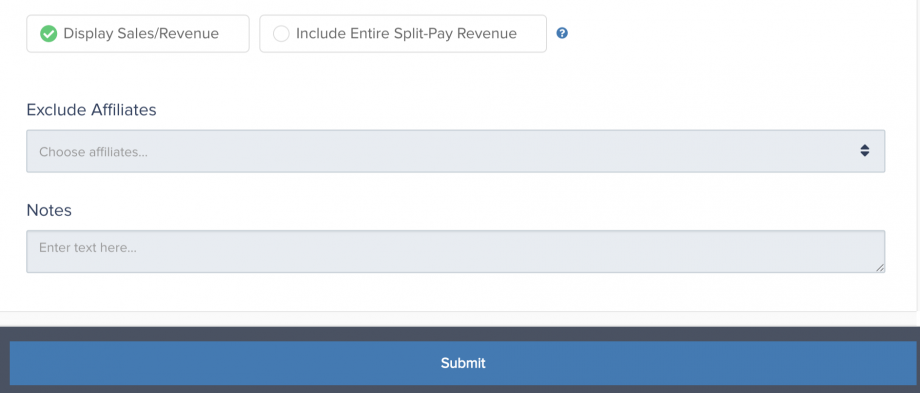920x393 pixels.
Task: Submit the form with the Submit button
Action: click(x=463, y=363)
